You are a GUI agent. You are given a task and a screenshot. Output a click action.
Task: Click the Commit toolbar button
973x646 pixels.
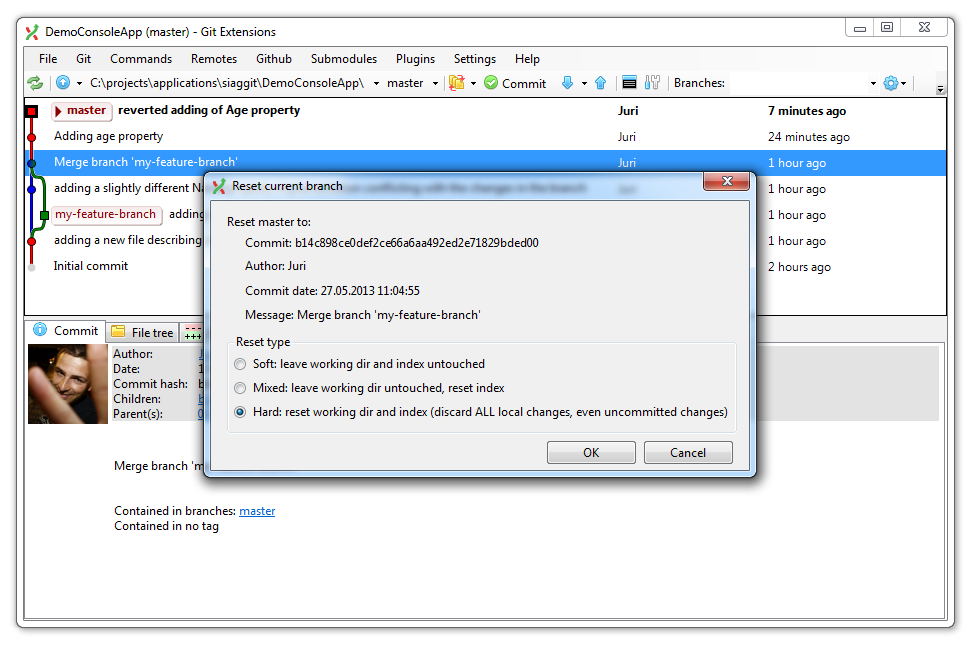pyautogui.click(x=515, y=83)
